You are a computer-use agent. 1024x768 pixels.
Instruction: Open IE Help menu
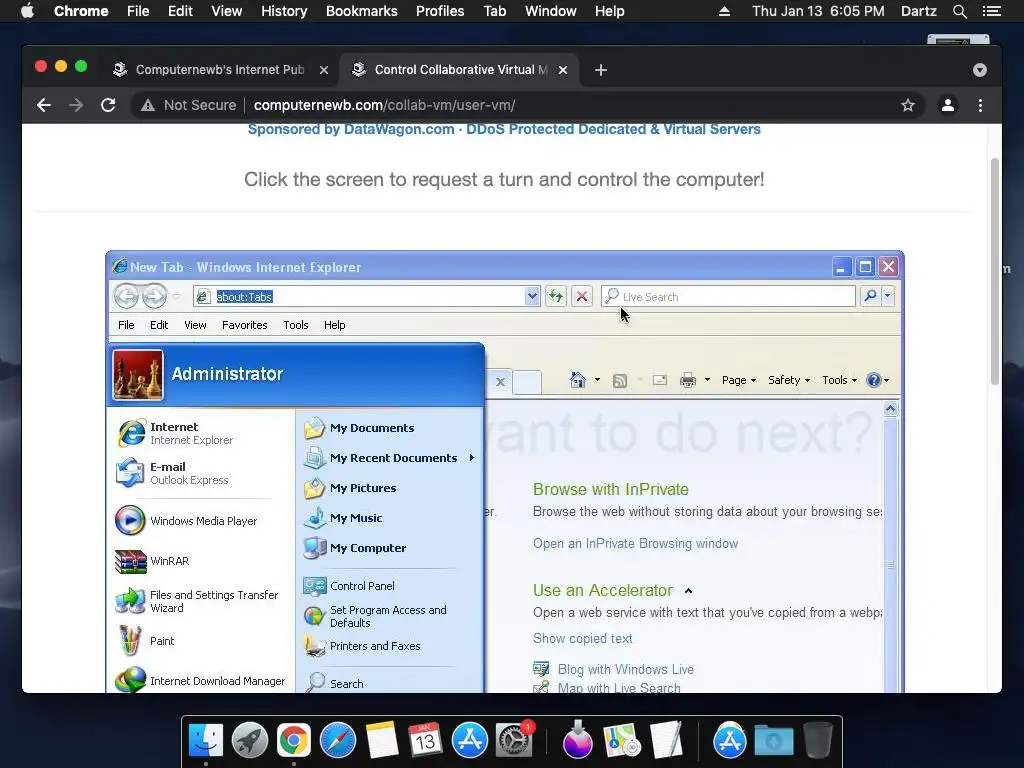[x=334, y=325]
